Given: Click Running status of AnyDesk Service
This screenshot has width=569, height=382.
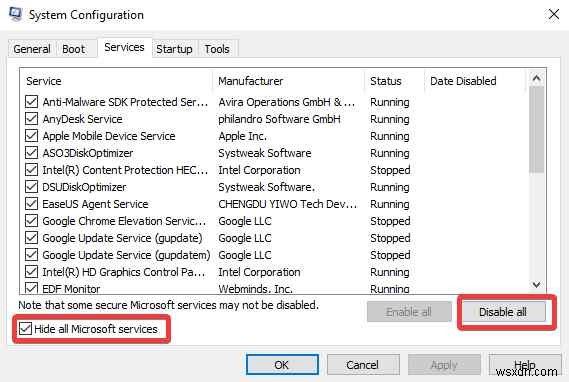Looking at the screenshot, I should click(390, 119).
